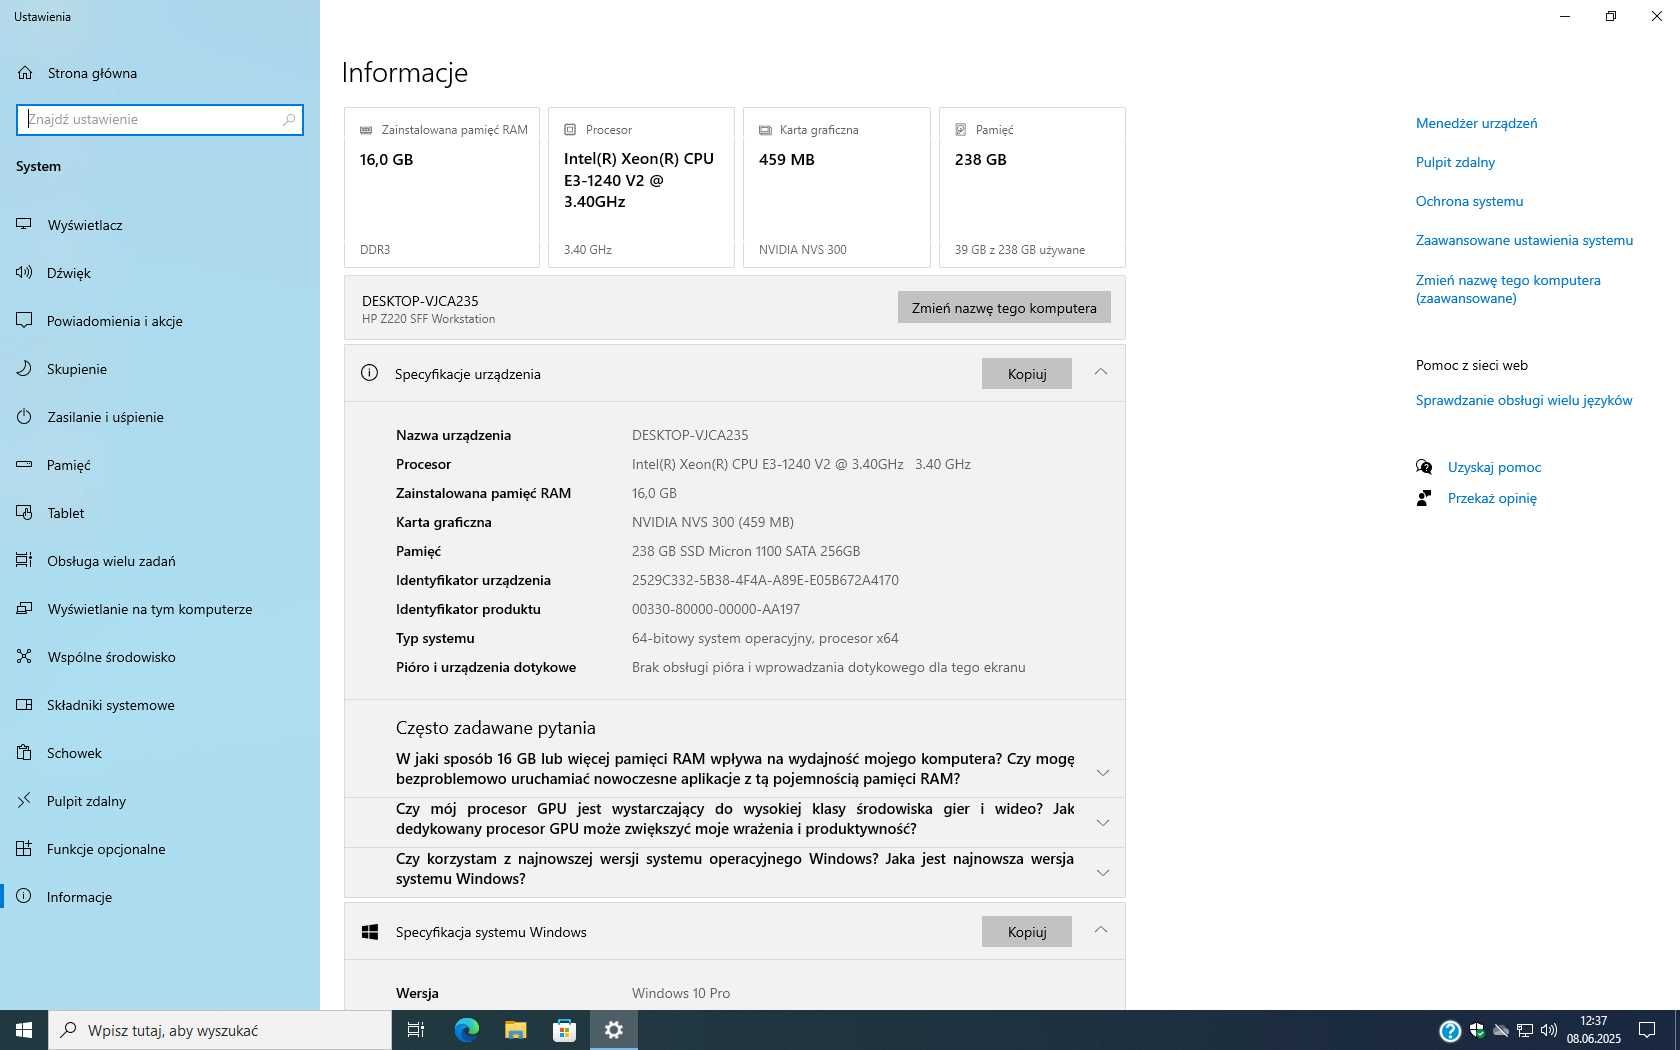Open Menedżer urządzeń link
1680x1050 pixels.
click(x=1476, y=123)
